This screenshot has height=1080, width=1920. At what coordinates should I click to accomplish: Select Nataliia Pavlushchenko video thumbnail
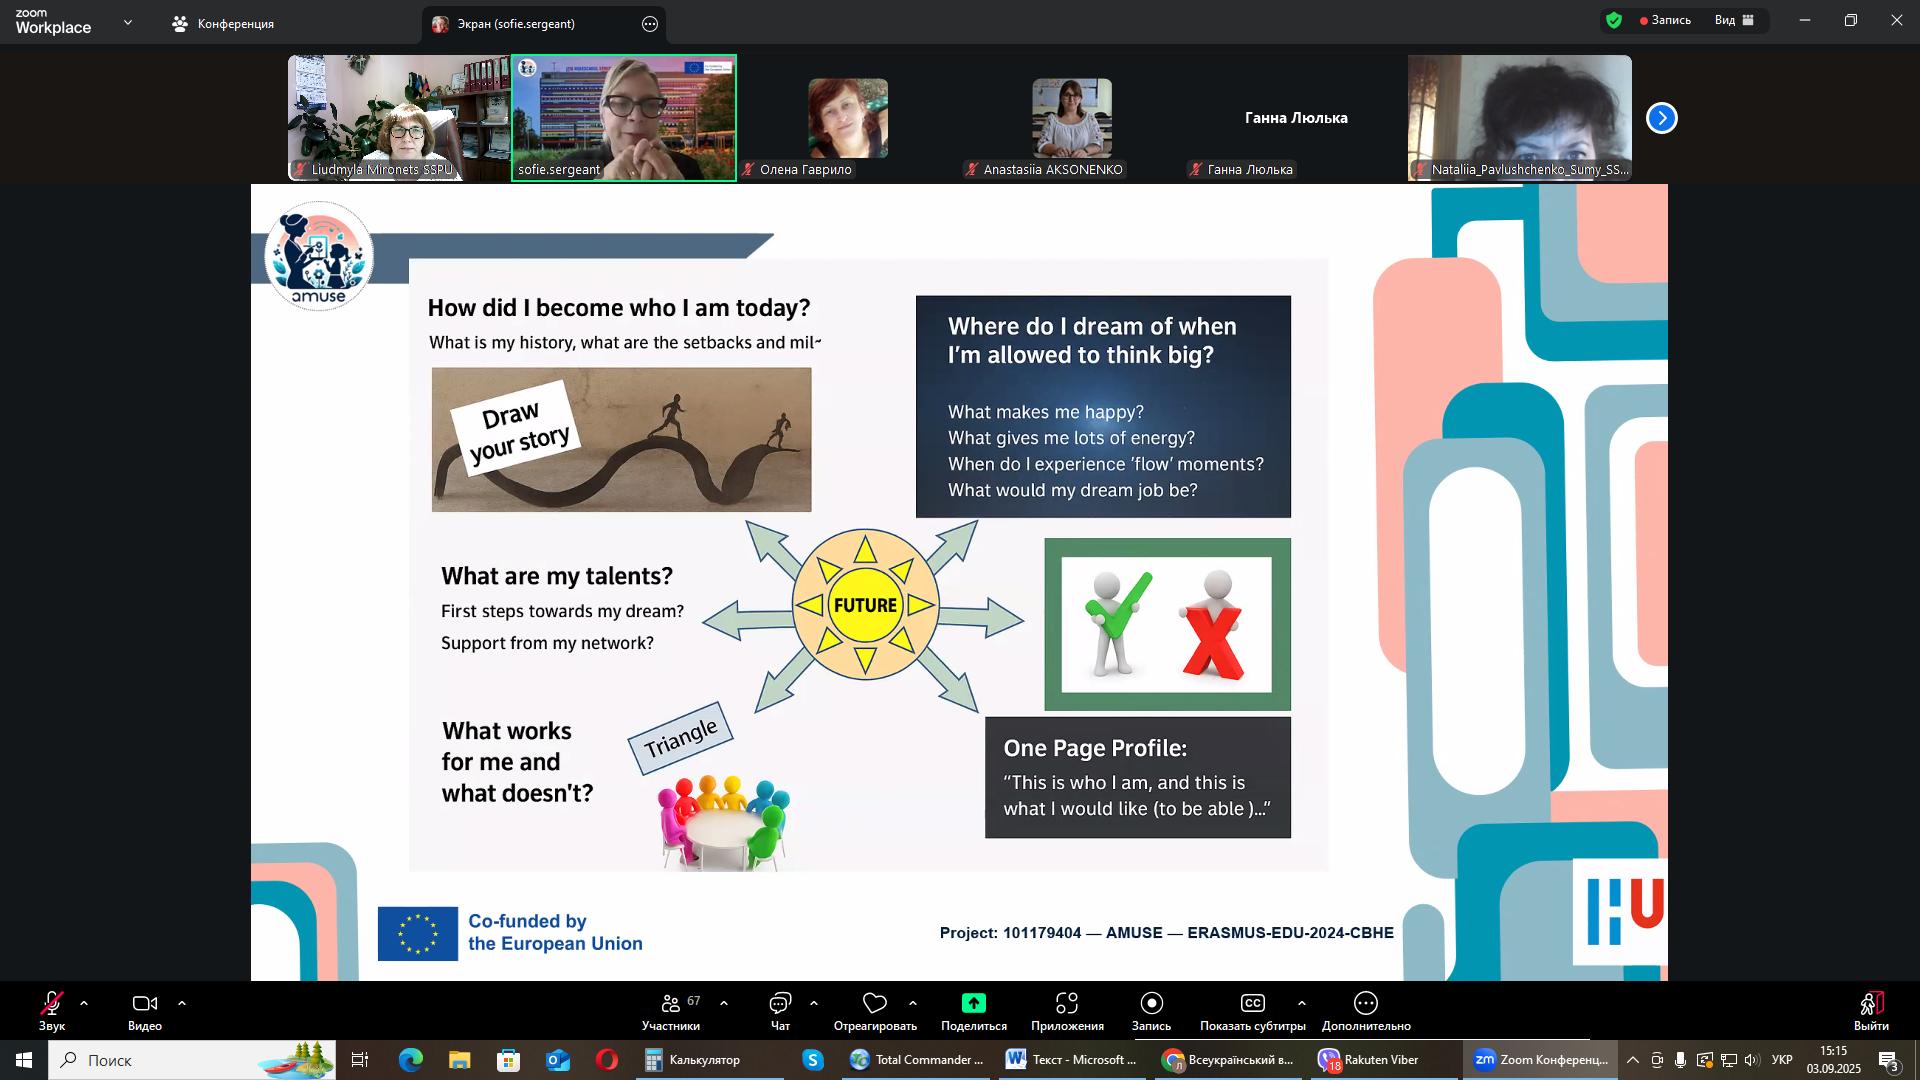[1519, 117]
